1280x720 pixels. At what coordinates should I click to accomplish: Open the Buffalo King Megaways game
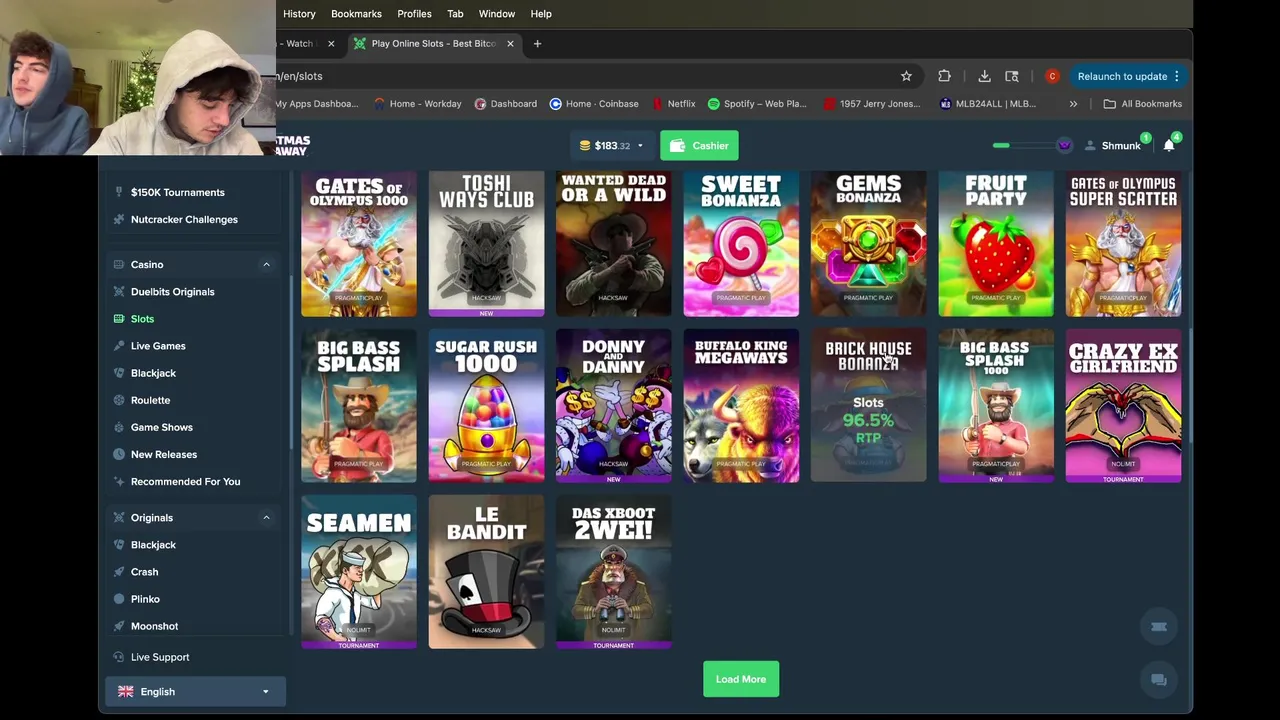[x=741, y=406]
